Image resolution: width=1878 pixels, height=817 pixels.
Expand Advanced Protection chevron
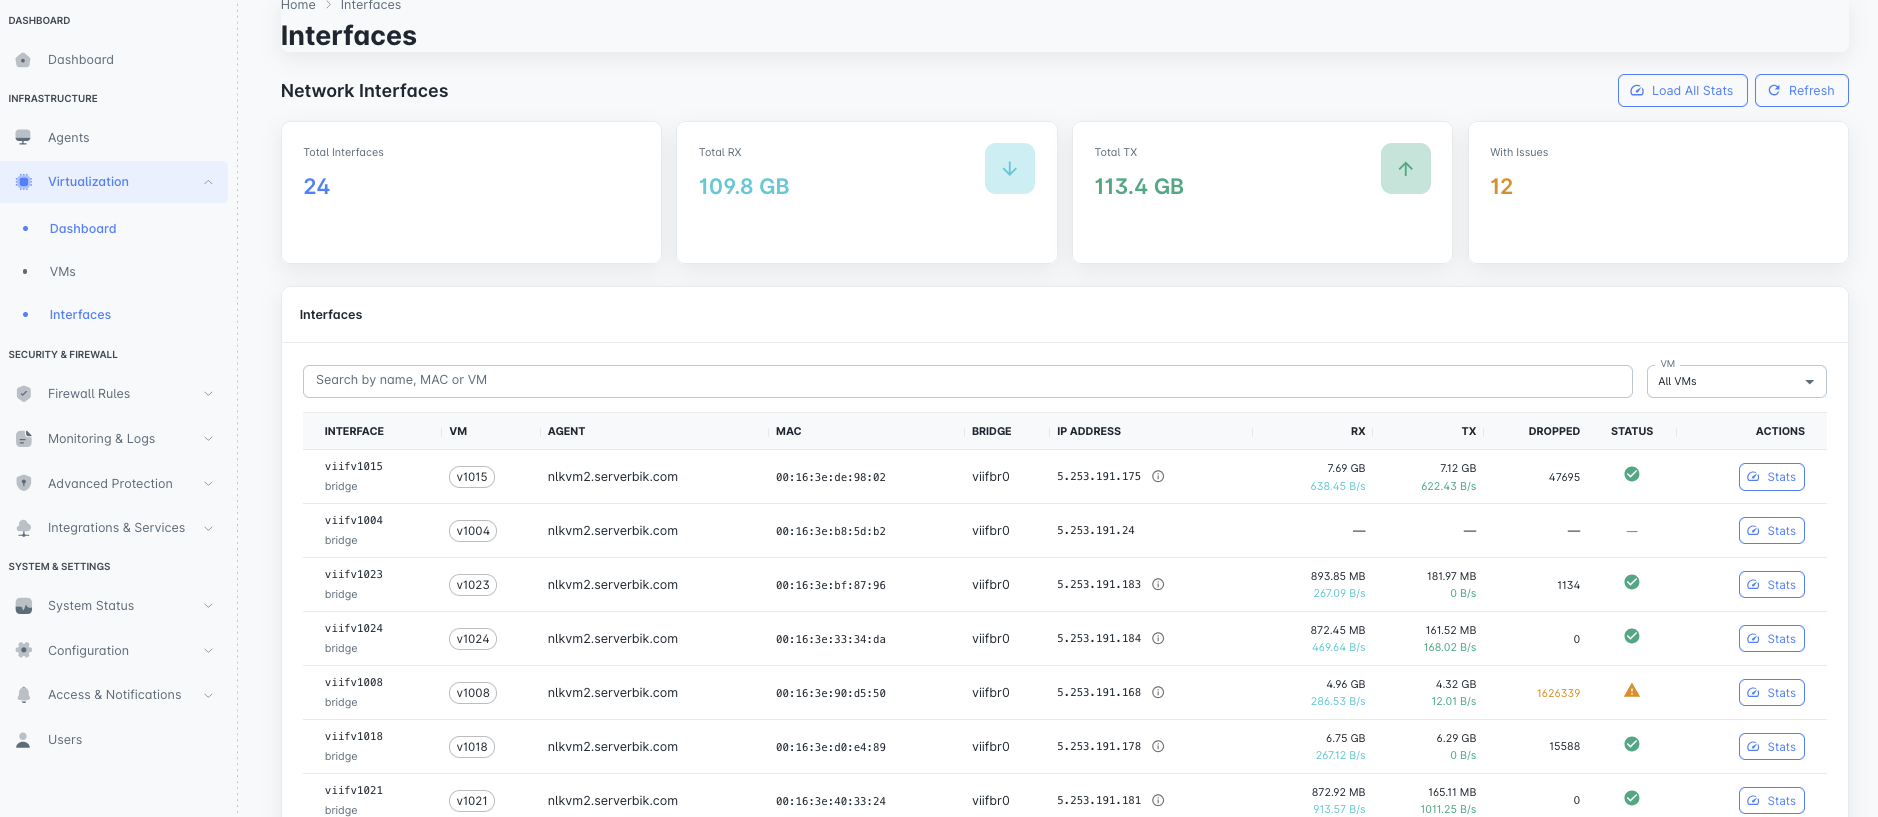208,484
